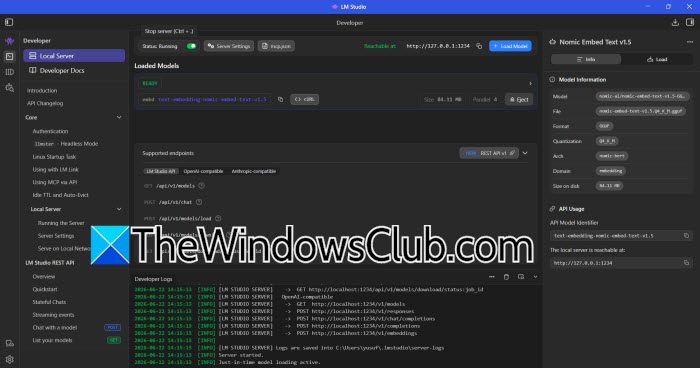700x368 pixels.
Task: Open the Discover model search icon in the sidebar
Action: (9, 88)
